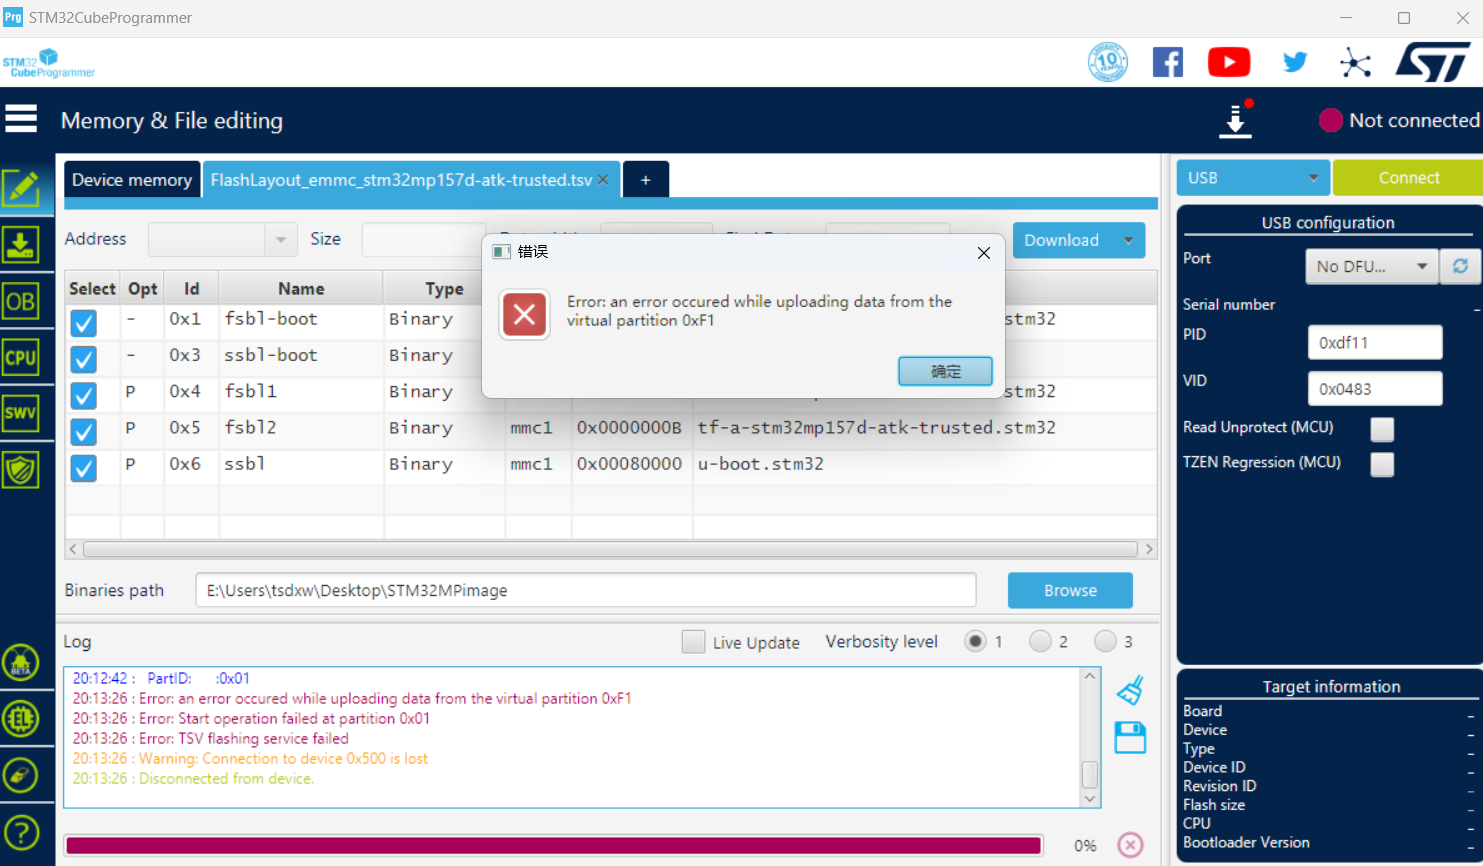Open the USB connection type dropdown
Image resolution: width=1483 pixels, height=866 pixels.
[1253, 178]
